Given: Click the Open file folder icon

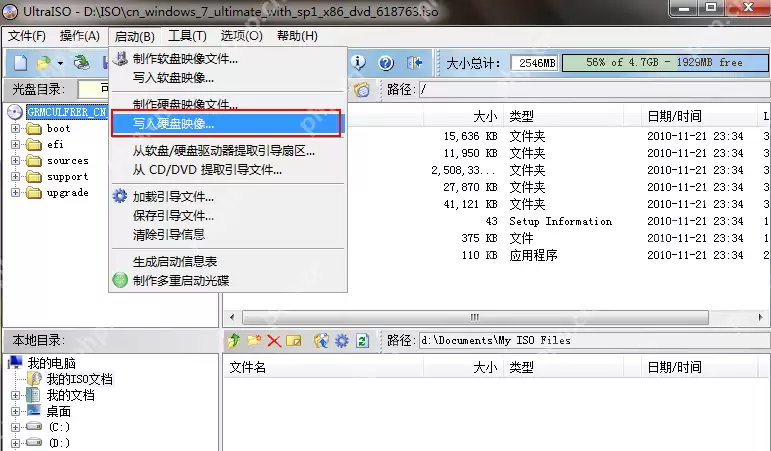Looking at the screenshot, I should pyautogui.click(x=44, y=63).
